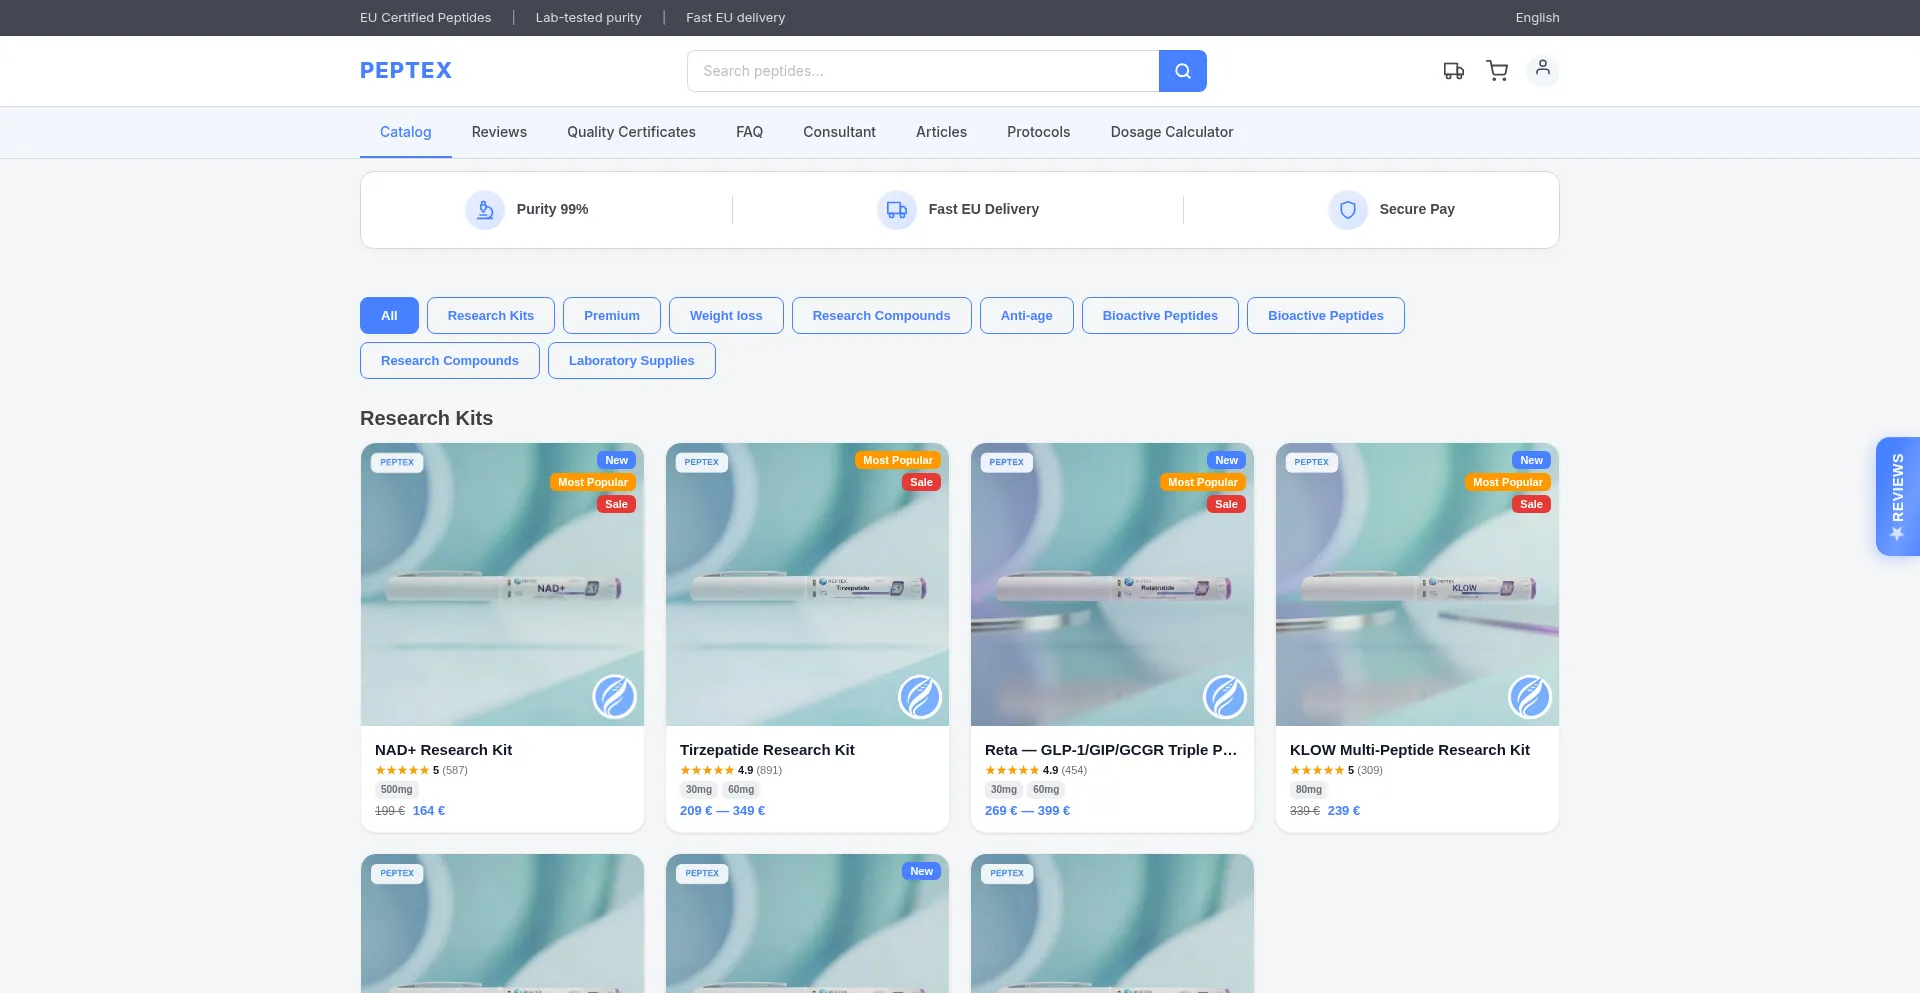Click the Purity 99% microscope icon
This screenshot has width=1920, height=993.
[485, 210]
